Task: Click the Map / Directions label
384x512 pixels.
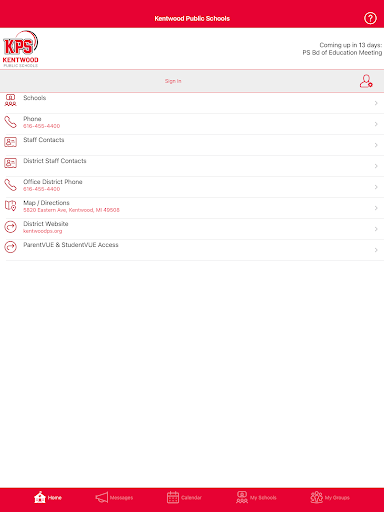Action: [x=46, y=203]
